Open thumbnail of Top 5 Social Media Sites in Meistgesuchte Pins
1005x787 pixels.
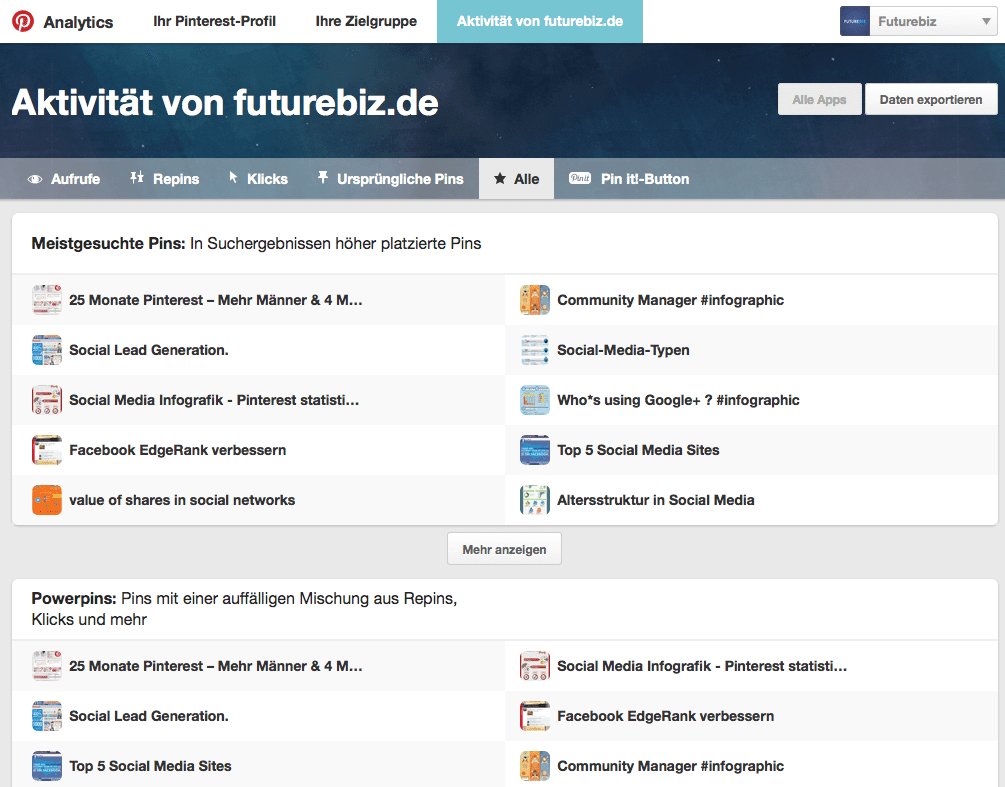coord(535,450)
